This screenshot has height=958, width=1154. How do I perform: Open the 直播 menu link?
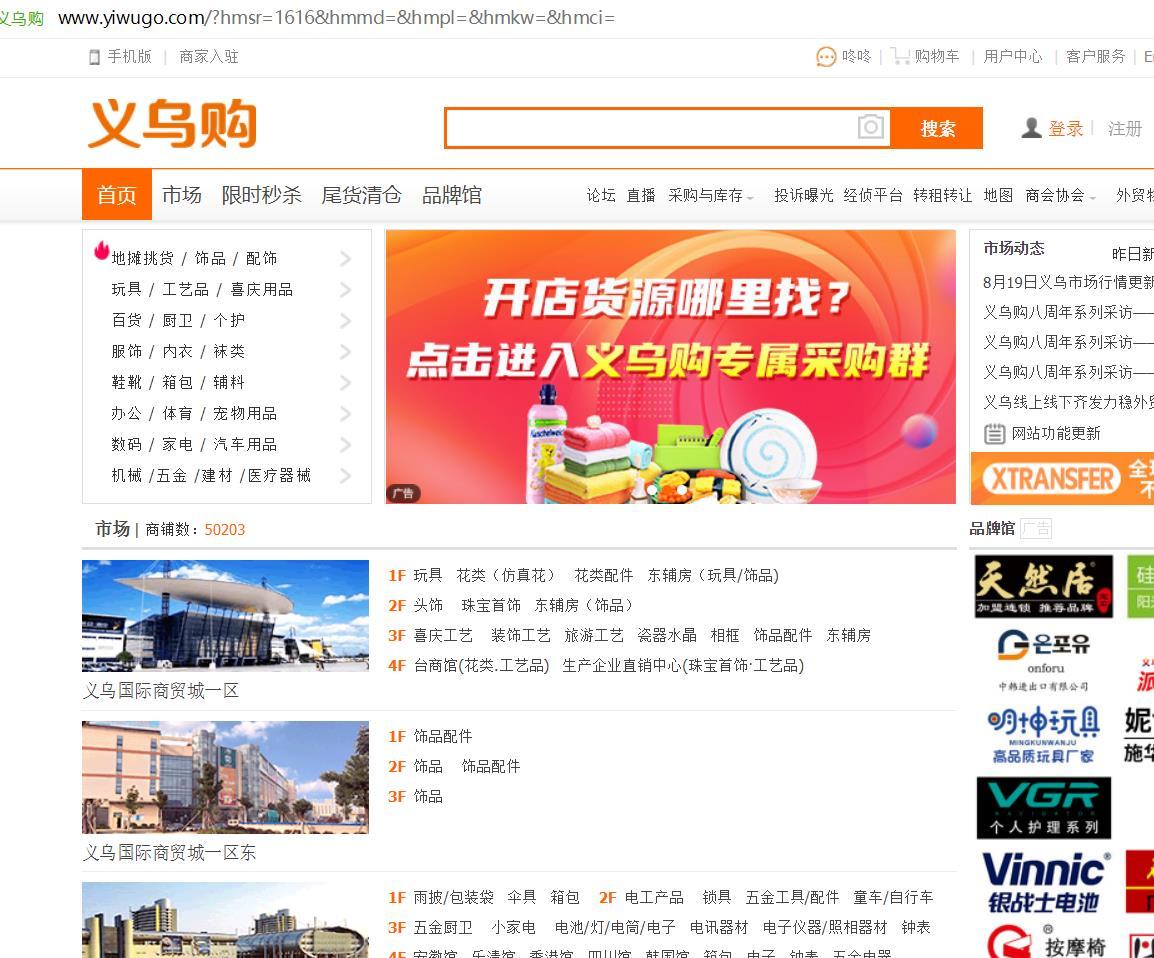pyautogui.click(x=641, y=195)
